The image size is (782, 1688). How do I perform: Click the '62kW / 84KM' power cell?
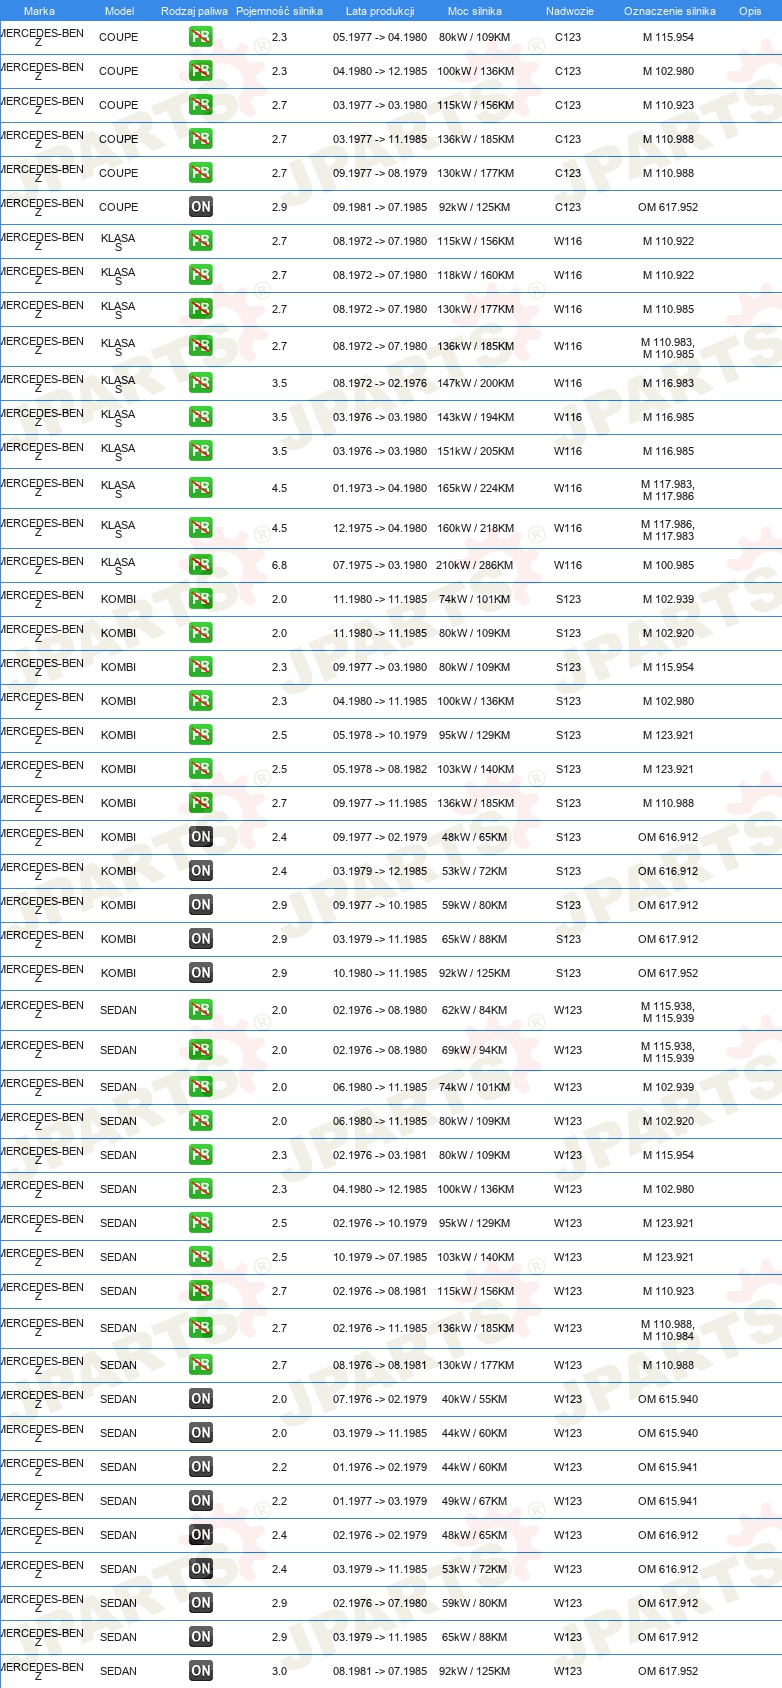point(475,1010)
